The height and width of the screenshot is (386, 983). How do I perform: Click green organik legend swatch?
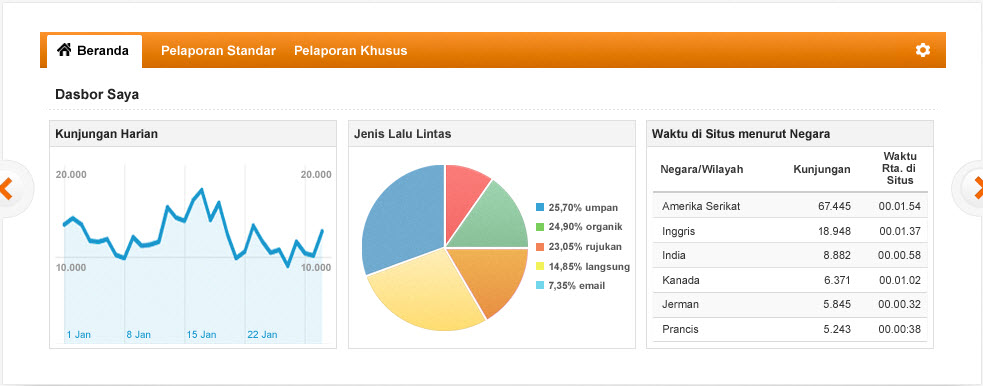pyautogui.click(x=540, y=227)
